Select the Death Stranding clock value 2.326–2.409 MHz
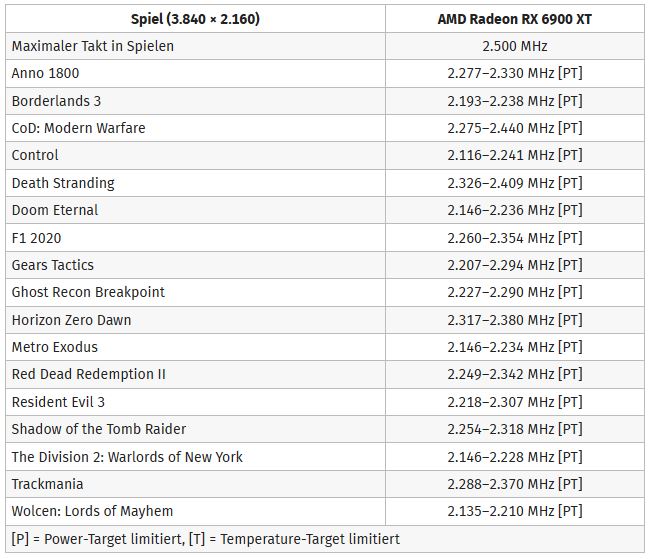Screen dimensions: 651x559 (514, 183)
